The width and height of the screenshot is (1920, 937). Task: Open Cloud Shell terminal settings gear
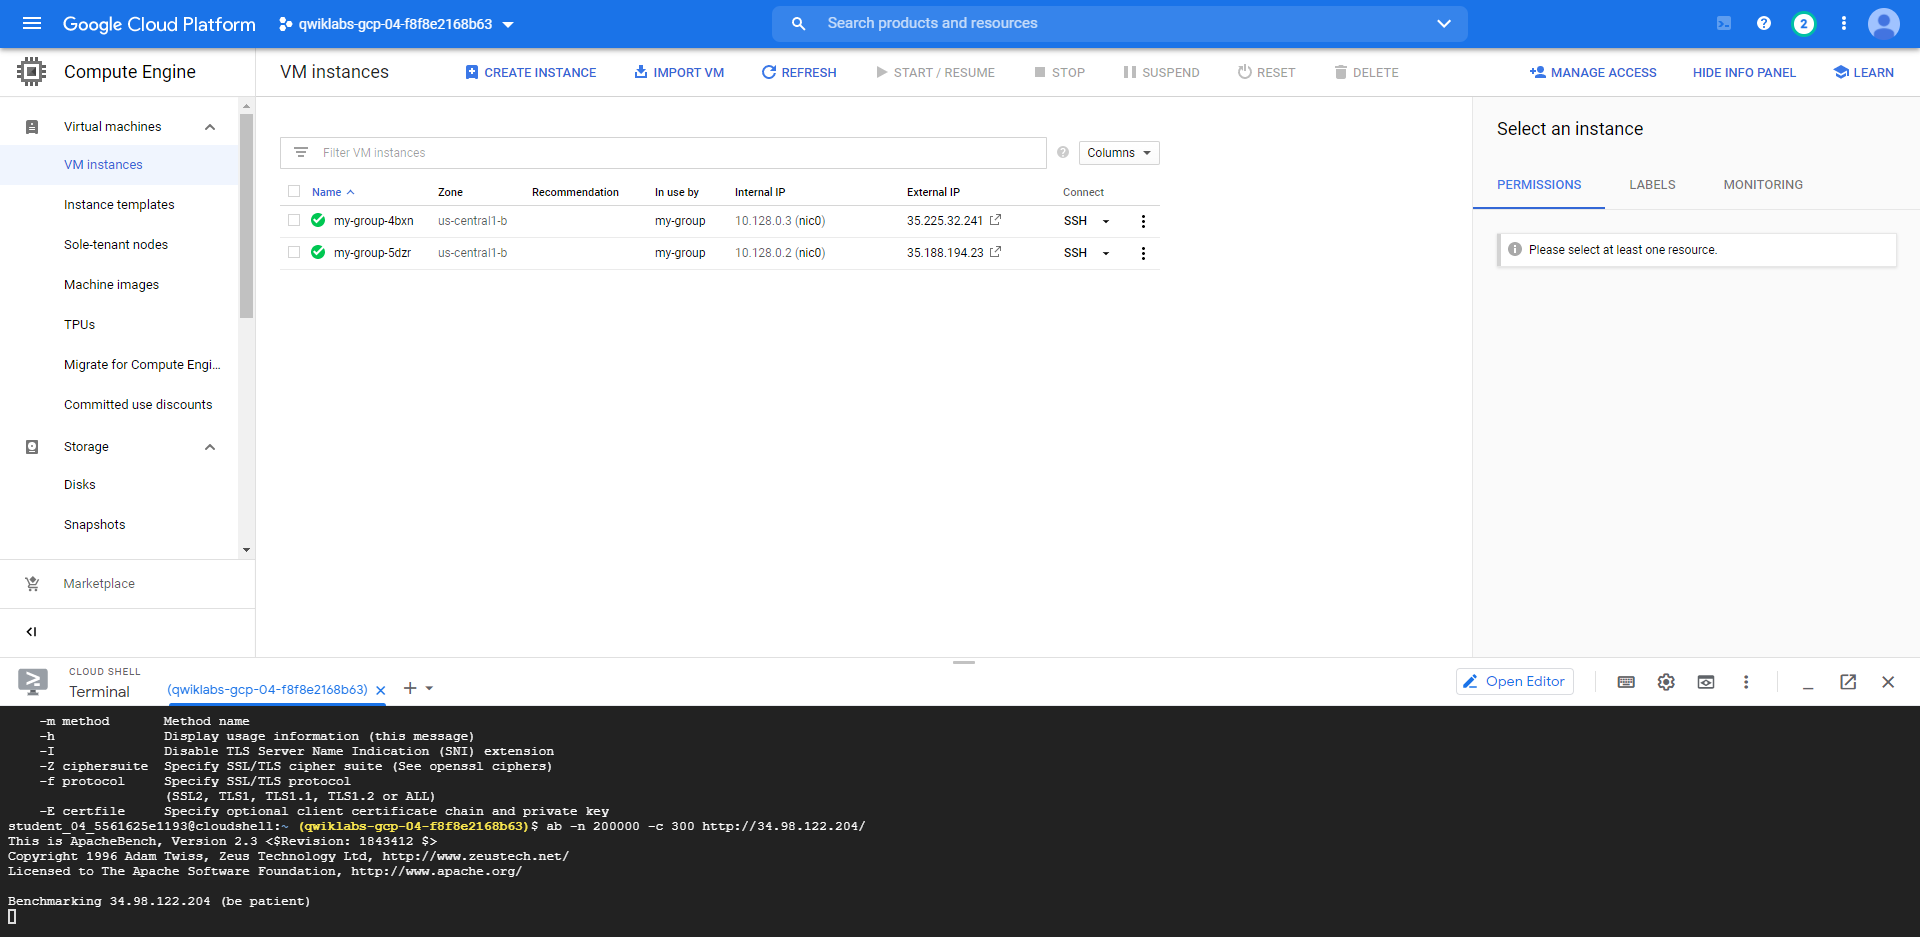pyautogui.click(x=1666, y=682)
